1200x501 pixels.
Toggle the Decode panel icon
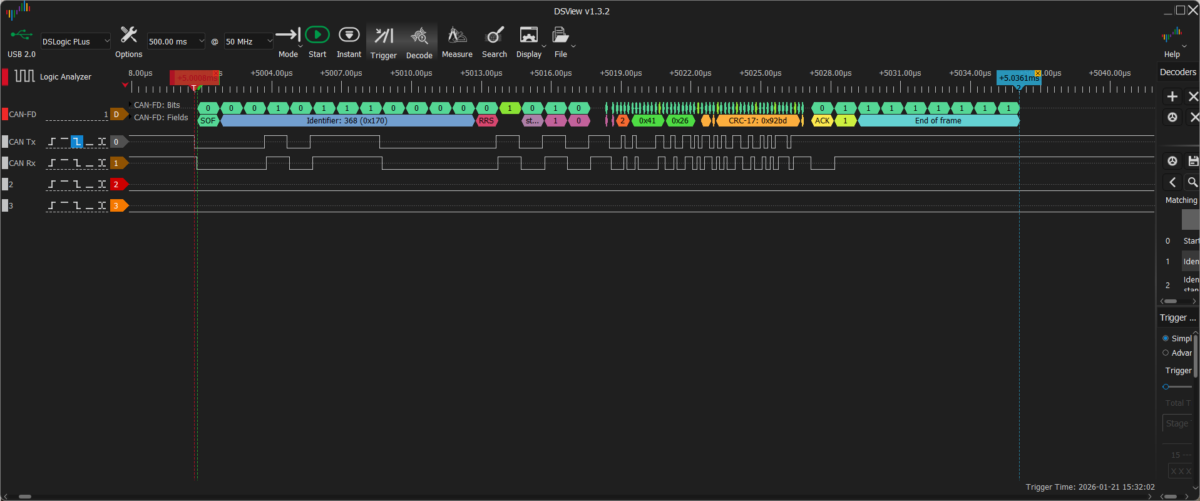419,36
